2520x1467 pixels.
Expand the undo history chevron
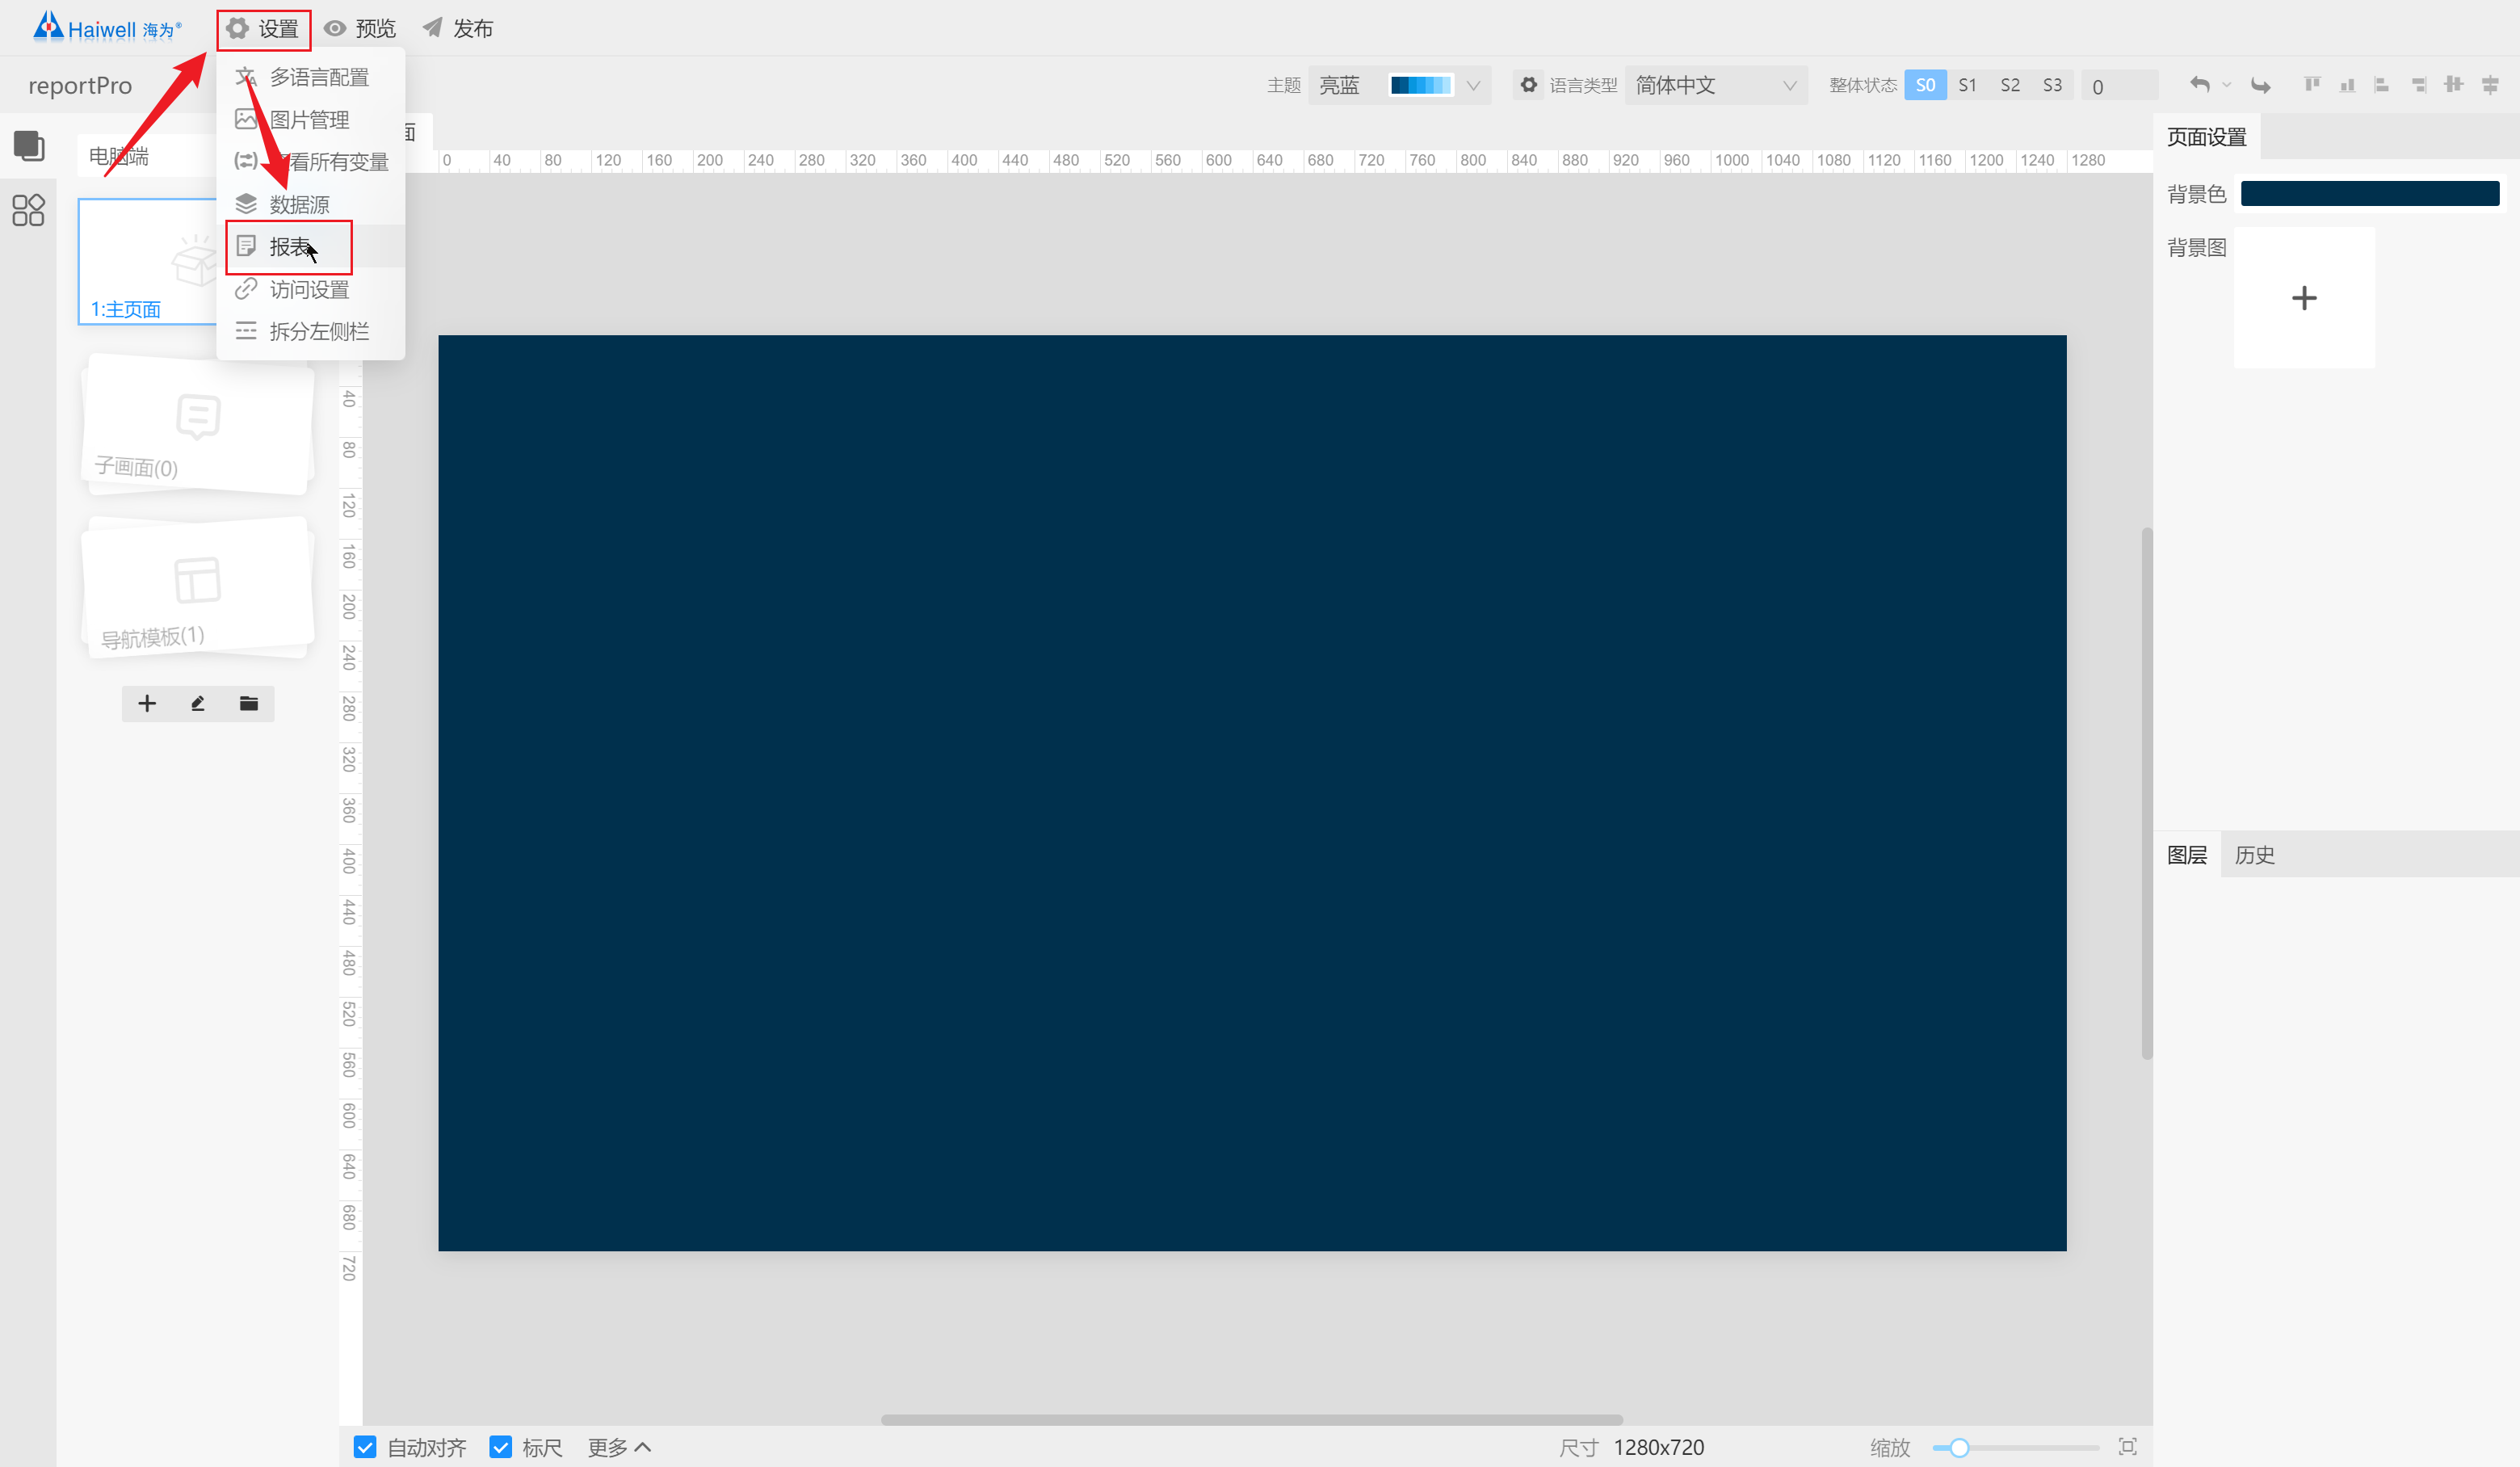2226,85
